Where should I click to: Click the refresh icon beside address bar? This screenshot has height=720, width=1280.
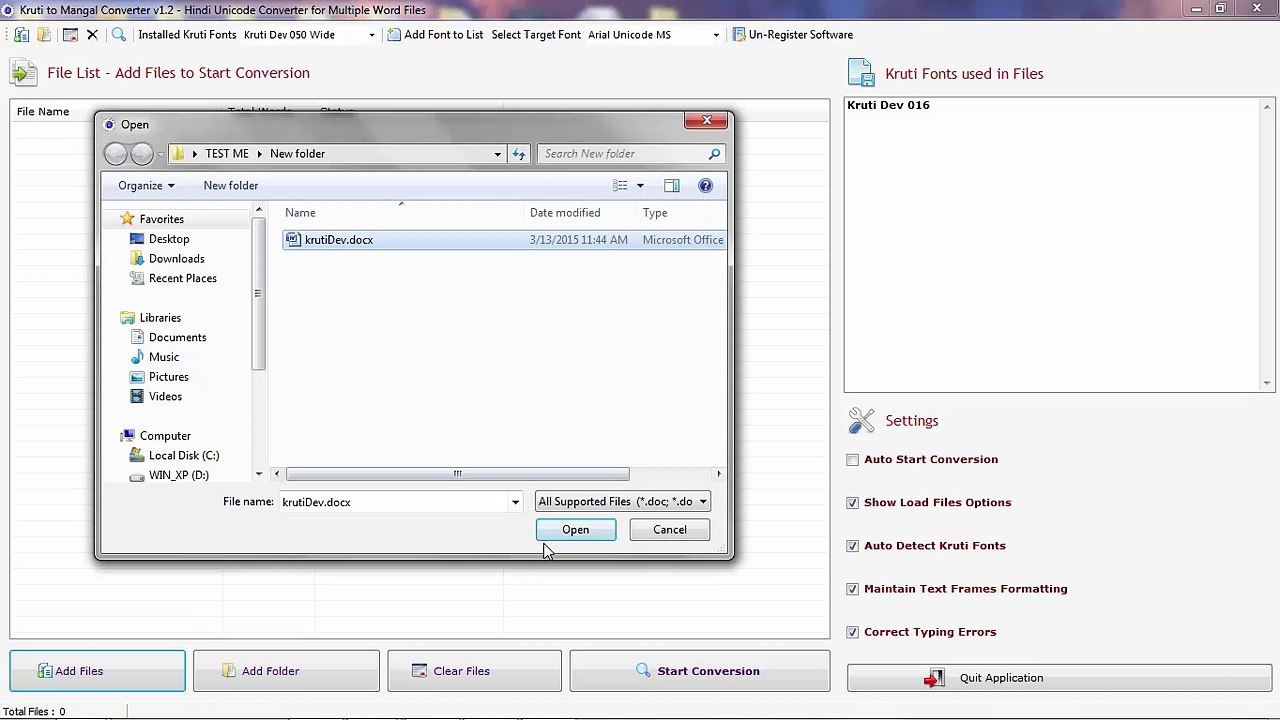tap(519, 154)
